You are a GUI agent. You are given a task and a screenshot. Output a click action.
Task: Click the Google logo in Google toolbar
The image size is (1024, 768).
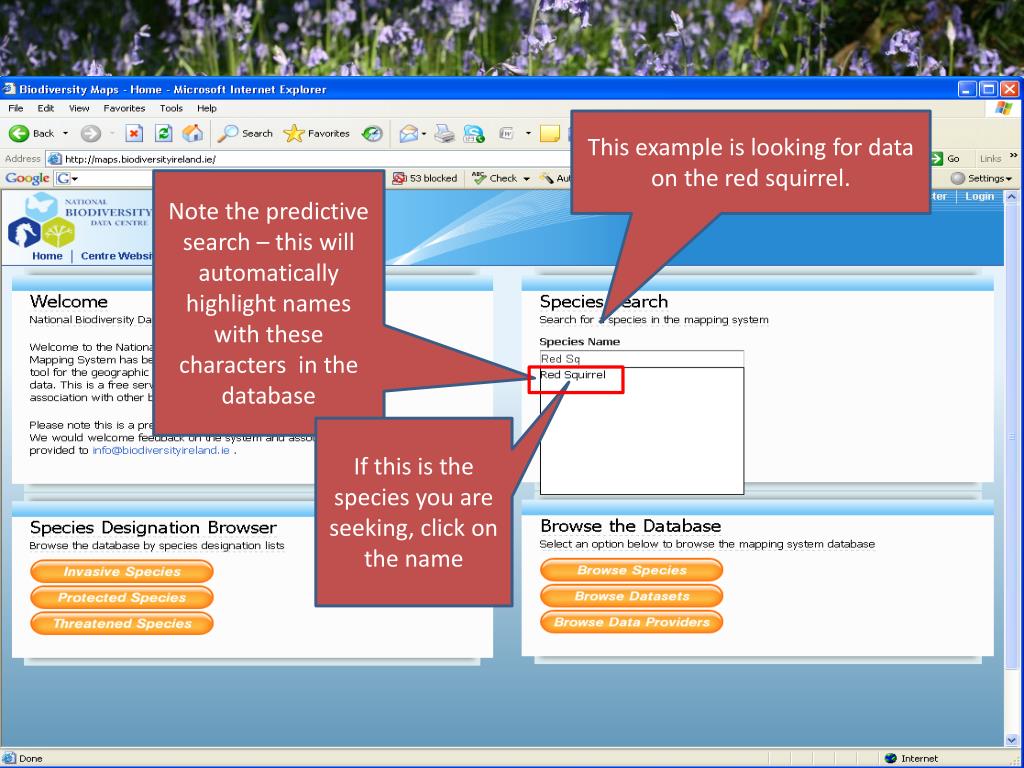27,178
